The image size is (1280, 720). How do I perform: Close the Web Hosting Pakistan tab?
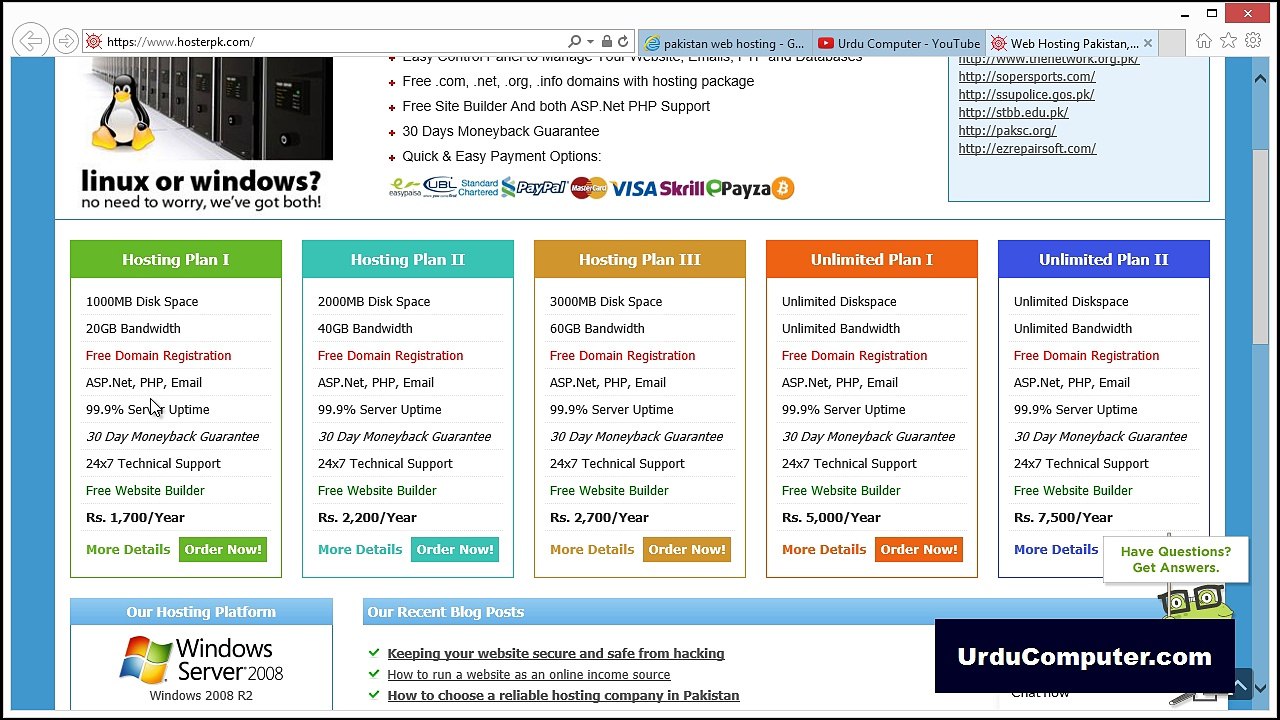click(1148, 43)
